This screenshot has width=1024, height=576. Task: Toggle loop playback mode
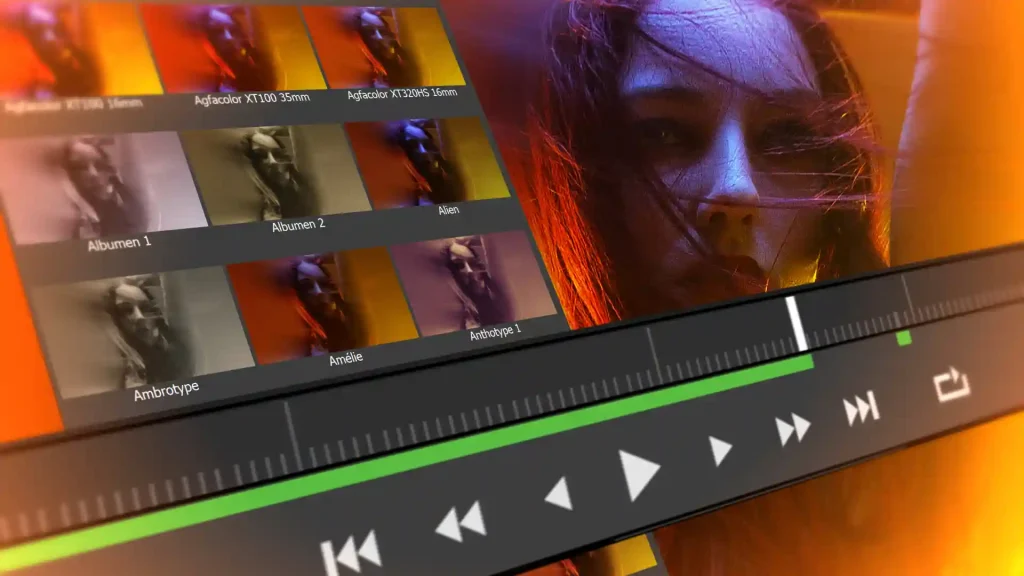coord(954,387)
